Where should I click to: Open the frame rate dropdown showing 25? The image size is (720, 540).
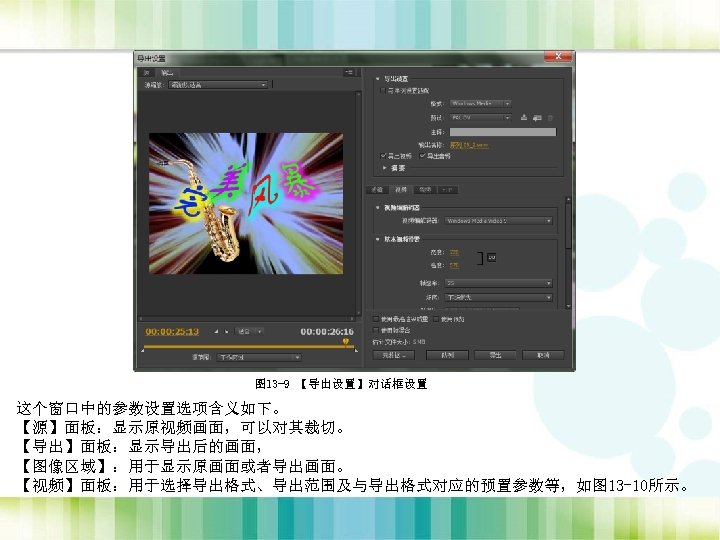499,283
